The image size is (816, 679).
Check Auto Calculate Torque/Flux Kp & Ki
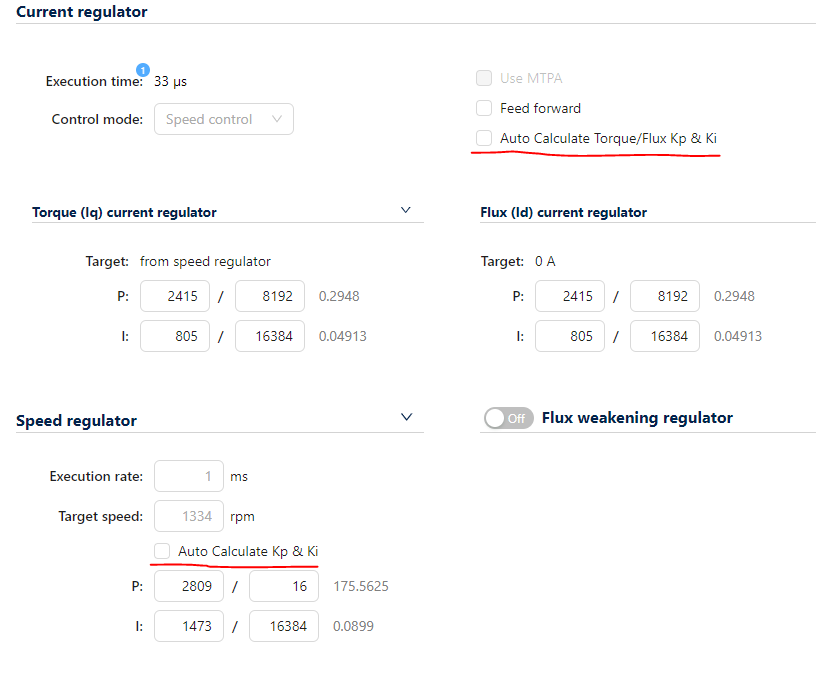click(484, 138)
